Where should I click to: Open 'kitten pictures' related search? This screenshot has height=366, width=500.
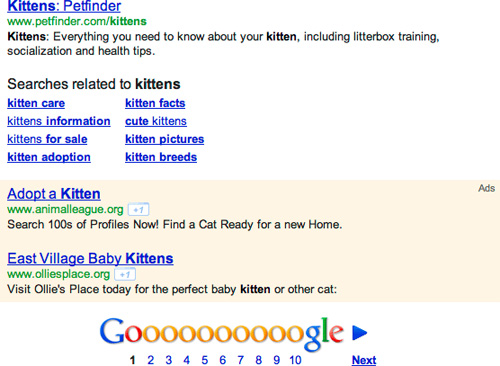[165, 139]
